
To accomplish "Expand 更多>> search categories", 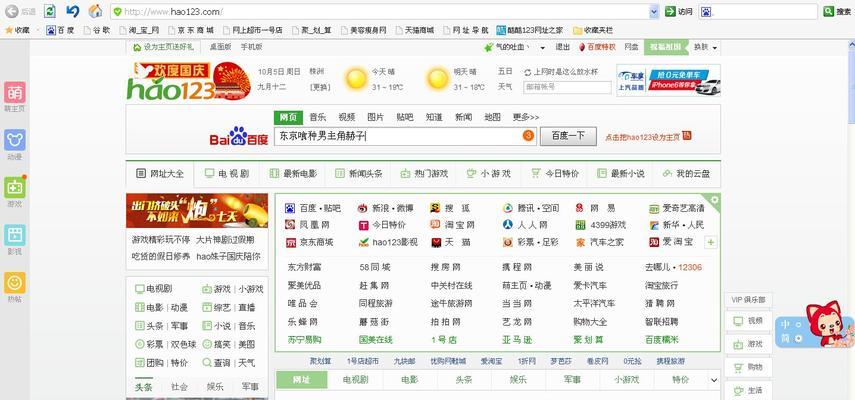I will [x=526, y=117].
